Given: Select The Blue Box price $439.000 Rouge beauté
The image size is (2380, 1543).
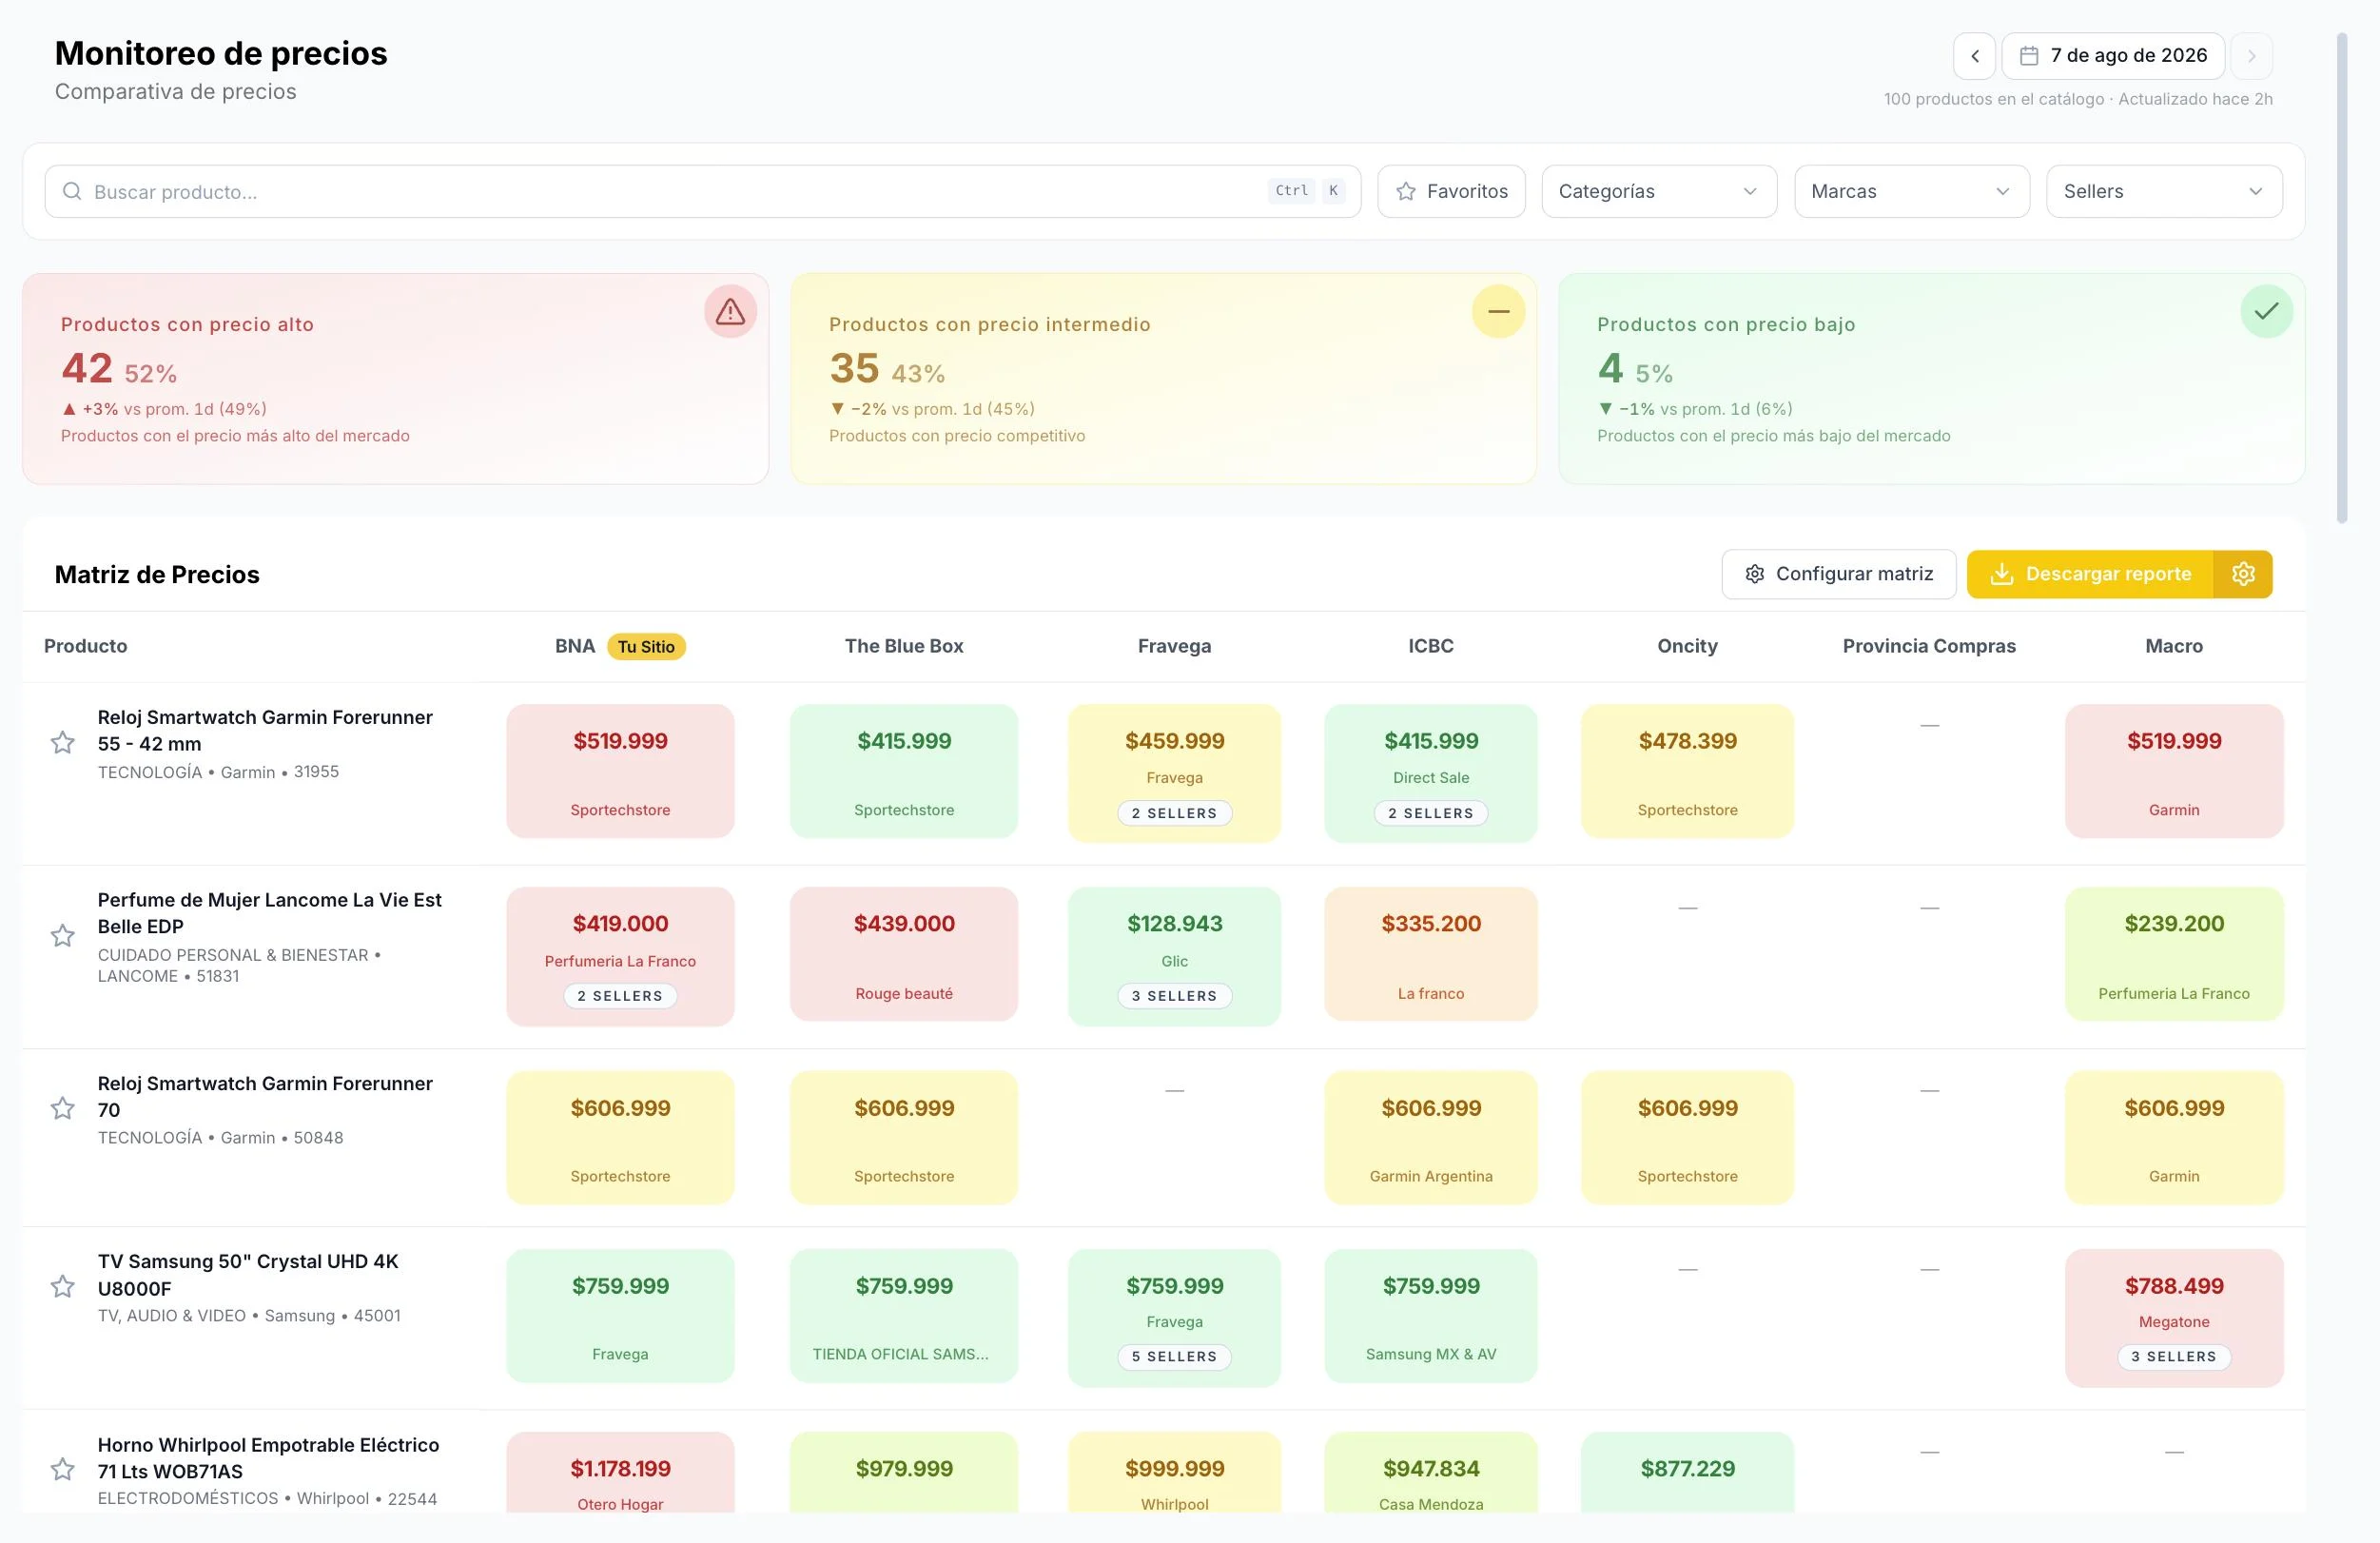Looking at the screenshot, I should coord(904,954).
